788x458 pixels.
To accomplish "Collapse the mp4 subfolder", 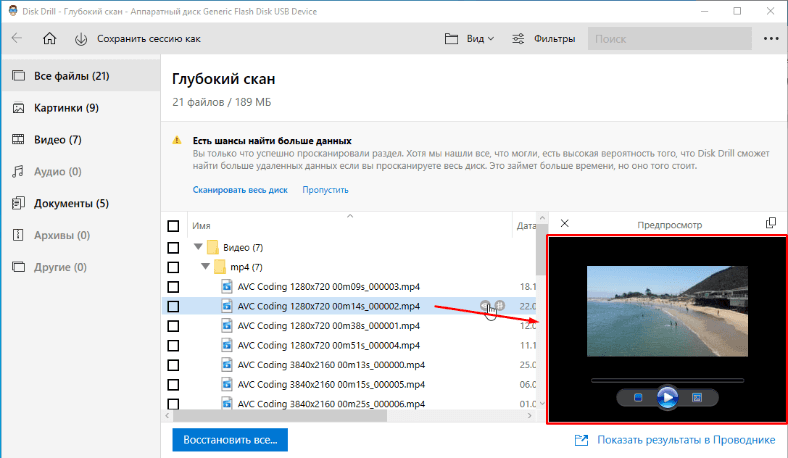I will pyautogui.click(x=207, y=267).
